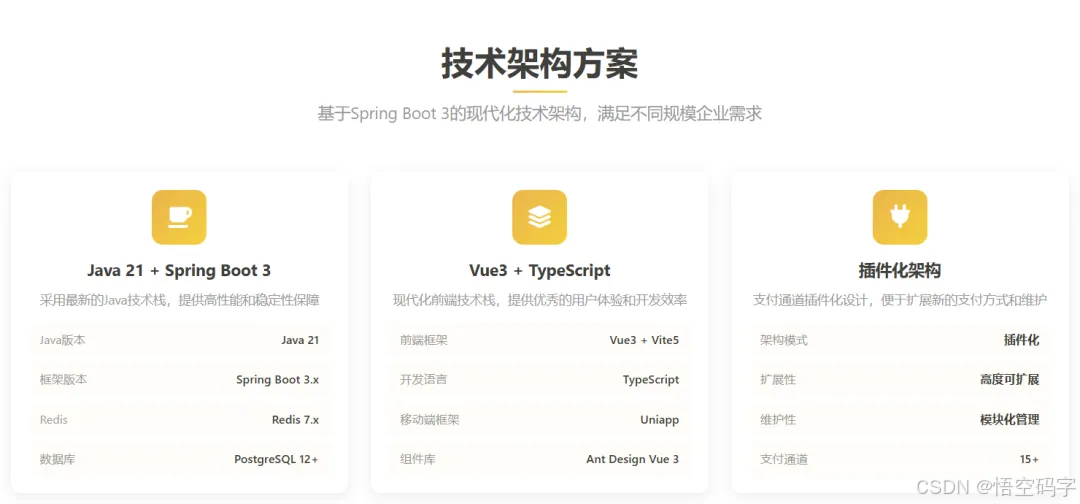Click the 插件化 value in 架构模式 row
The image size is (1080, 504).
pyautogui.click(x=1021, y=339)
